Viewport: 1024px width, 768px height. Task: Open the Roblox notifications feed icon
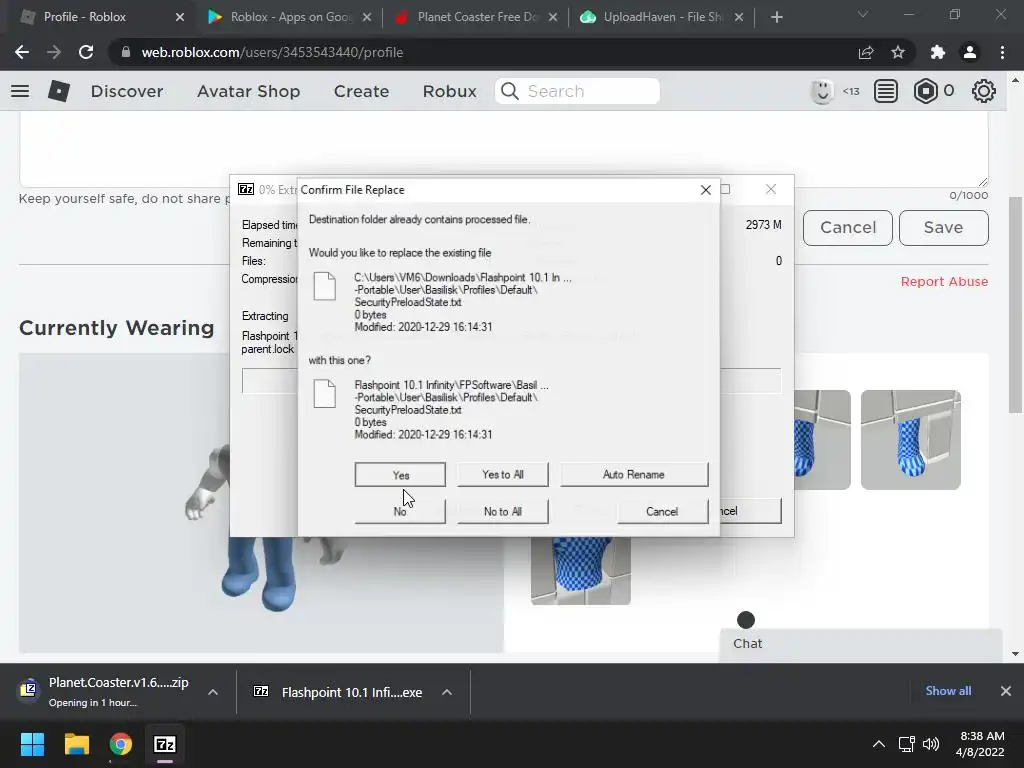tap(886, 91)
